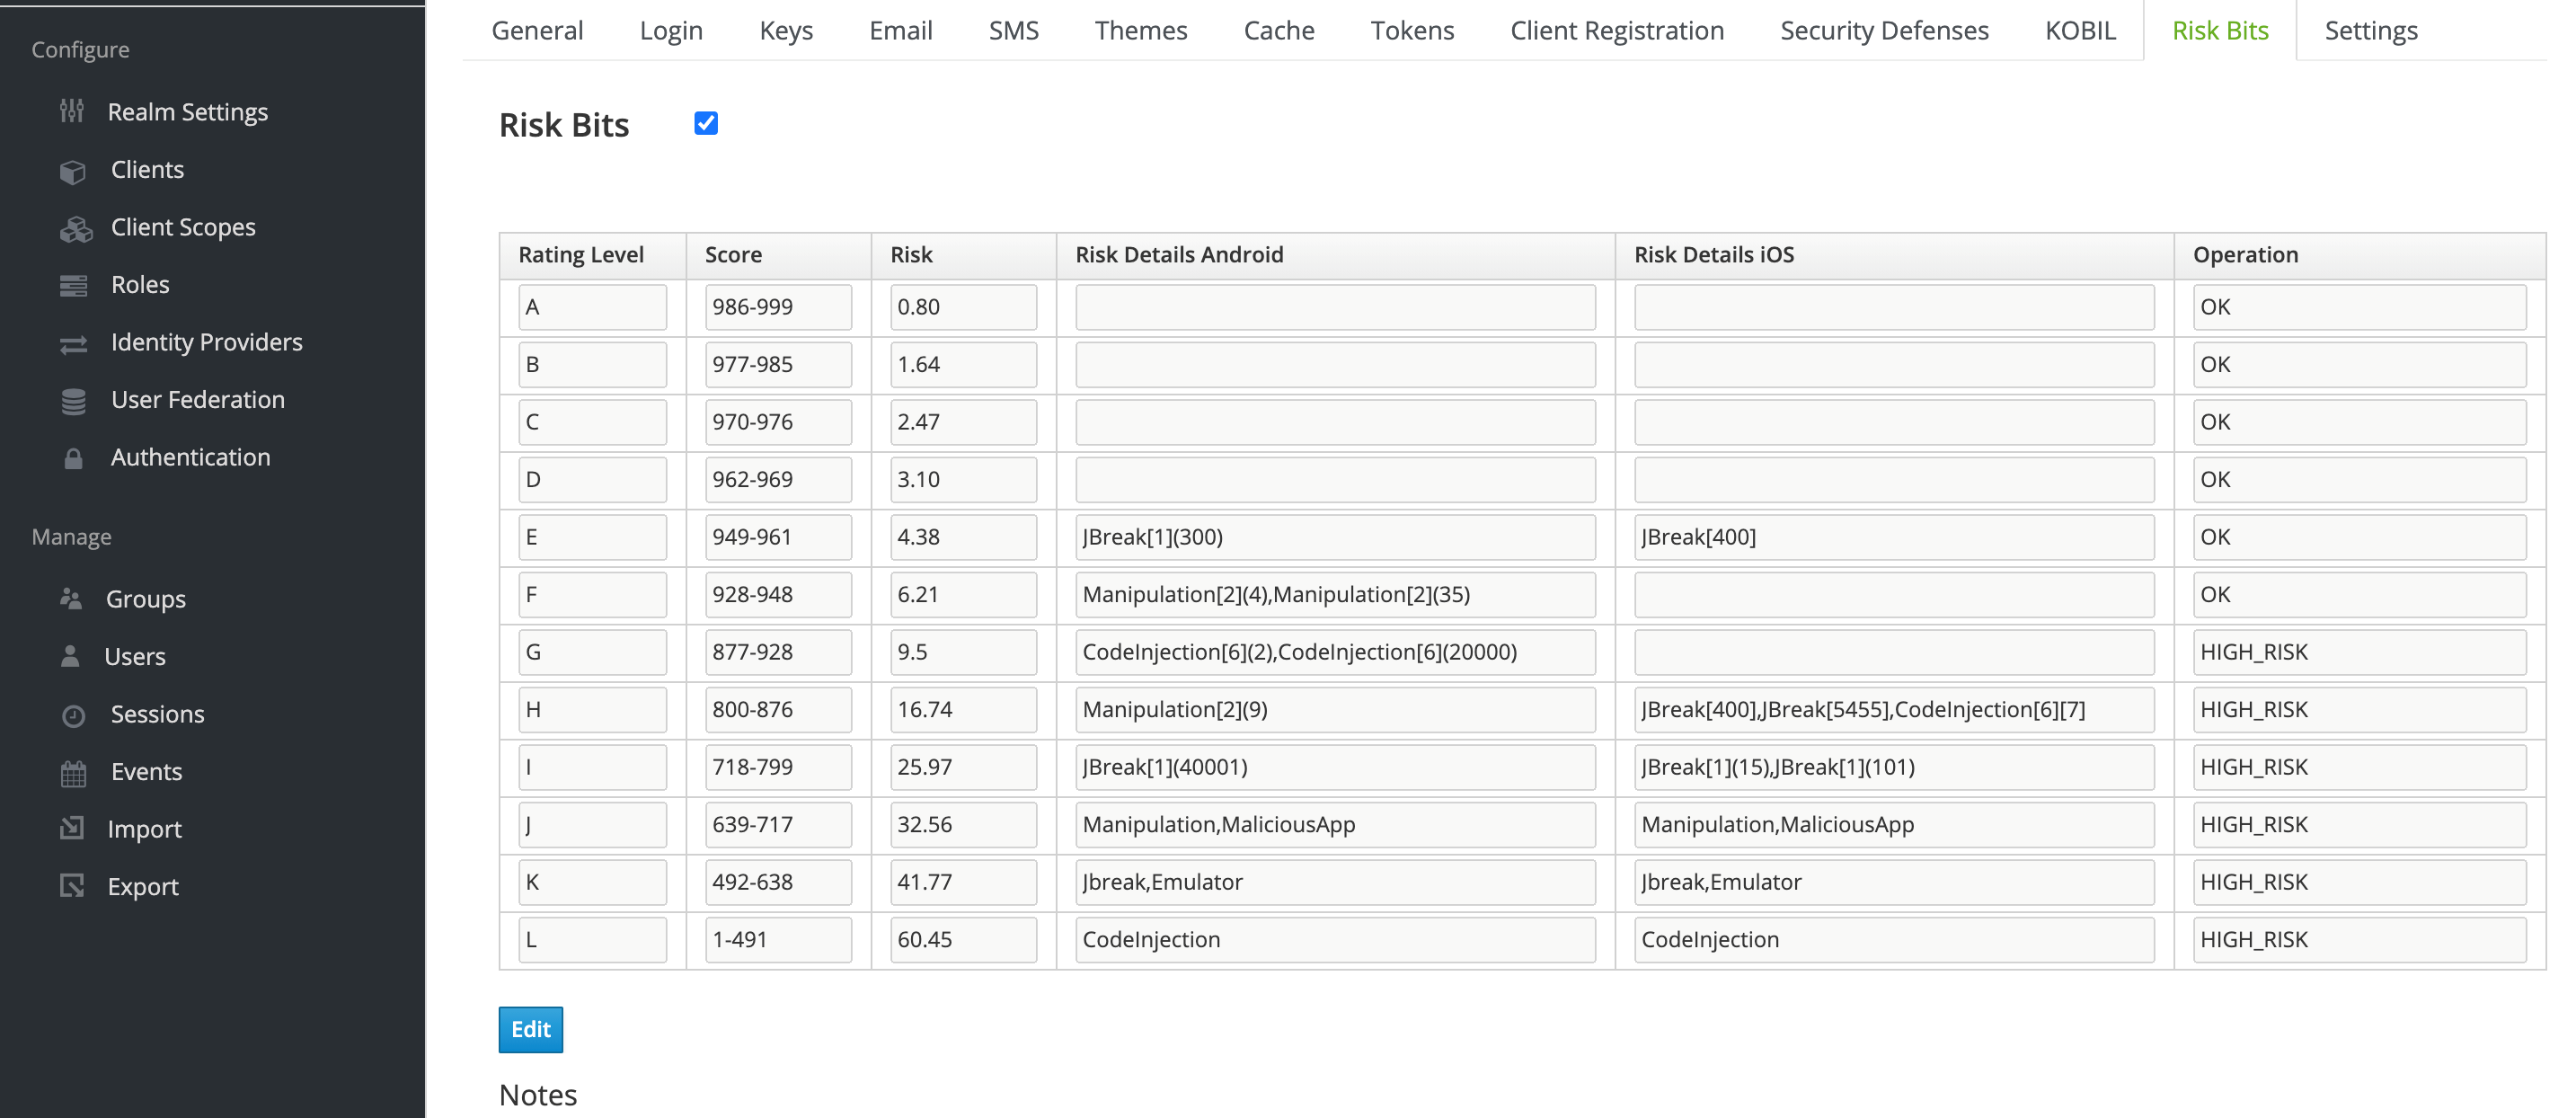Open Users in sidebar
The width and height of the screenshot is (2576, 1118).
click(x=135, y=656)
